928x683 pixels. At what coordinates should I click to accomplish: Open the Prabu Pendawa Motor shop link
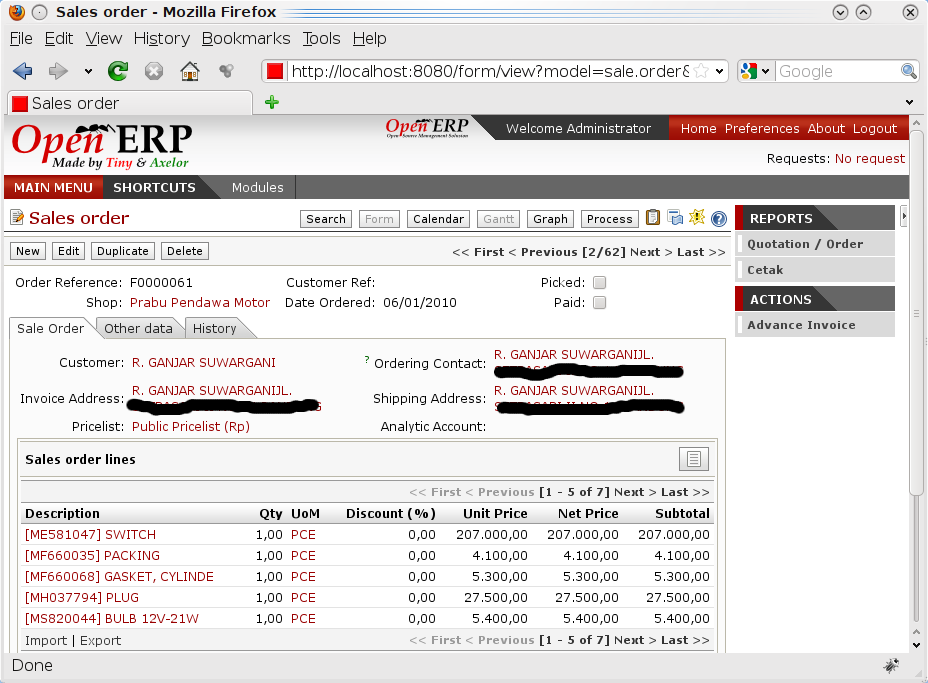pyautogui.click(x=199, y=302)
